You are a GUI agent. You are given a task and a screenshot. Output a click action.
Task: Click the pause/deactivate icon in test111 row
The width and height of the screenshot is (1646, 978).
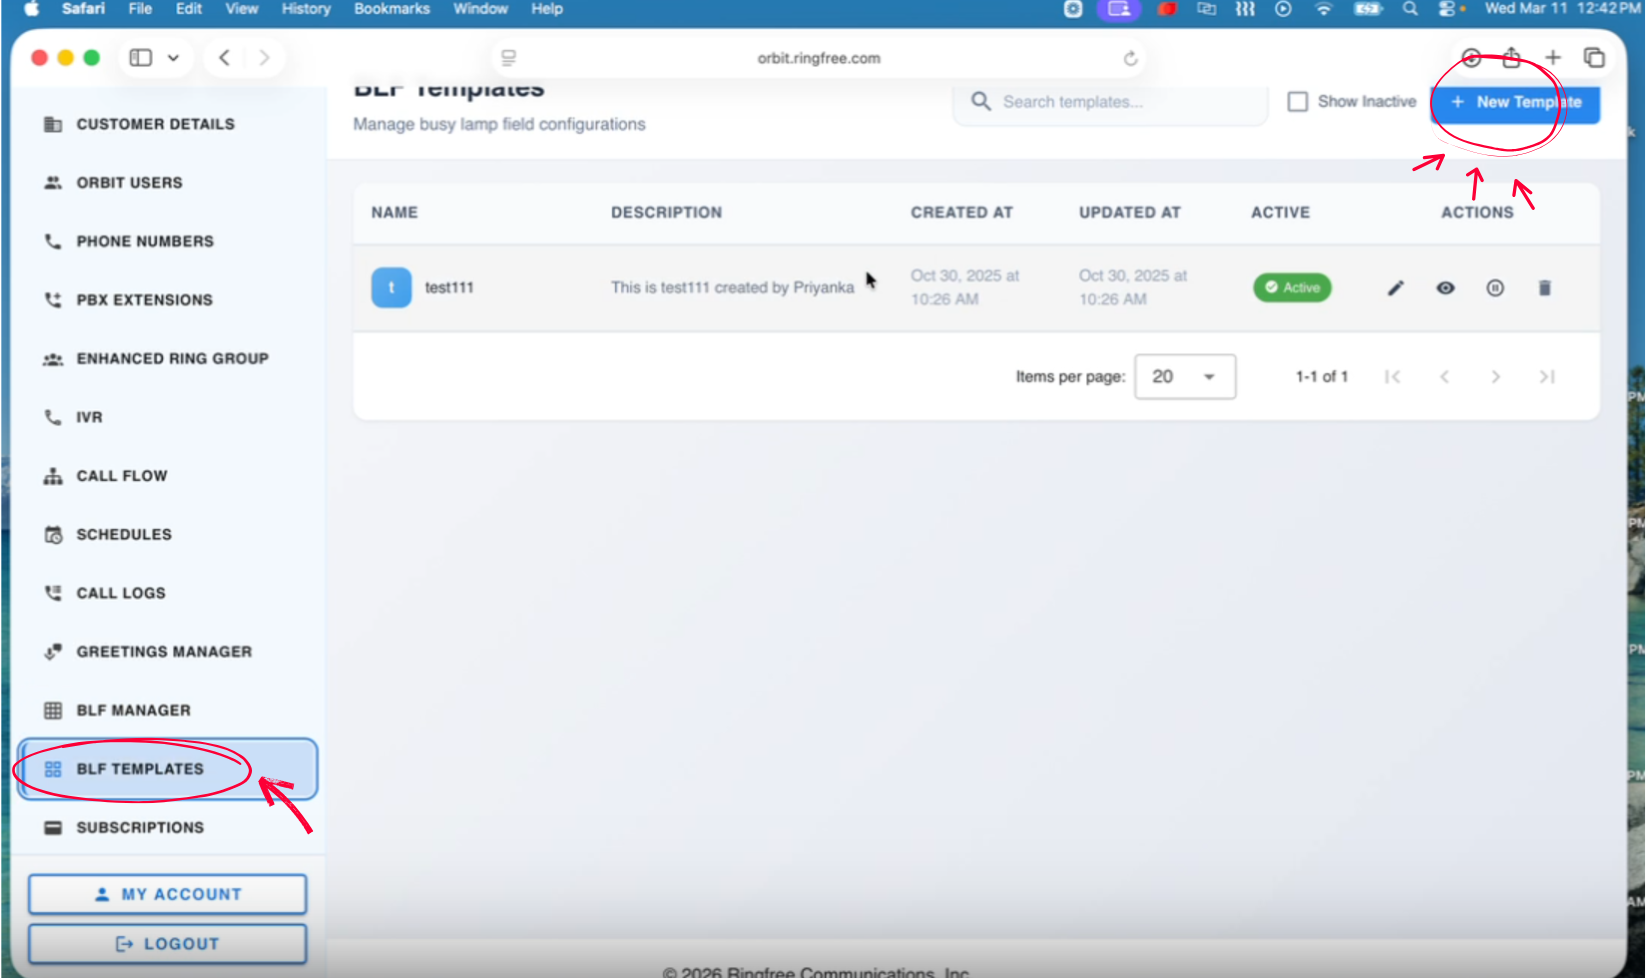click(x=1495, y=288)
